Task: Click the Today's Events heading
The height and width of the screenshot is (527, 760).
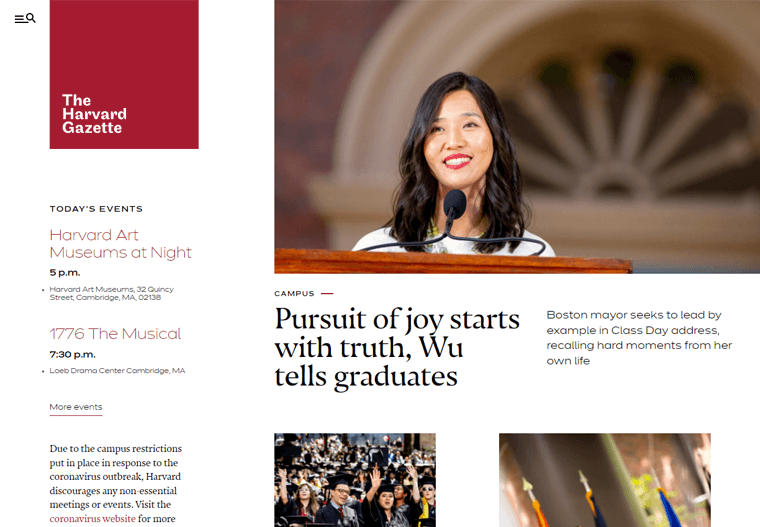Action: coord(96,209)
